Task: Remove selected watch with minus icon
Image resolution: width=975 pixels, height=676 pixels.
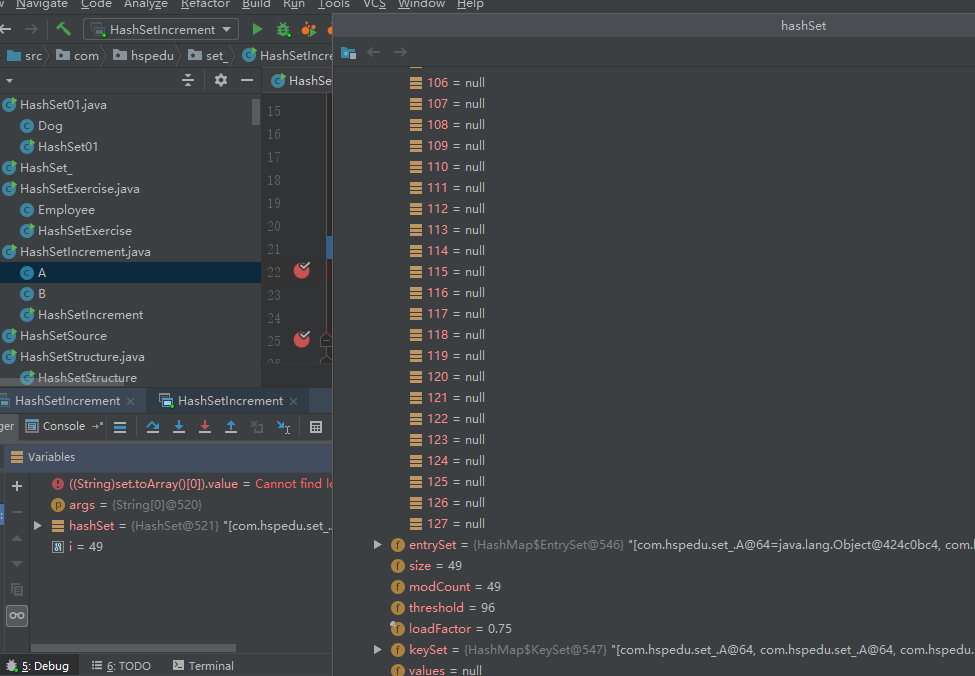Action: tap(17, 512)
